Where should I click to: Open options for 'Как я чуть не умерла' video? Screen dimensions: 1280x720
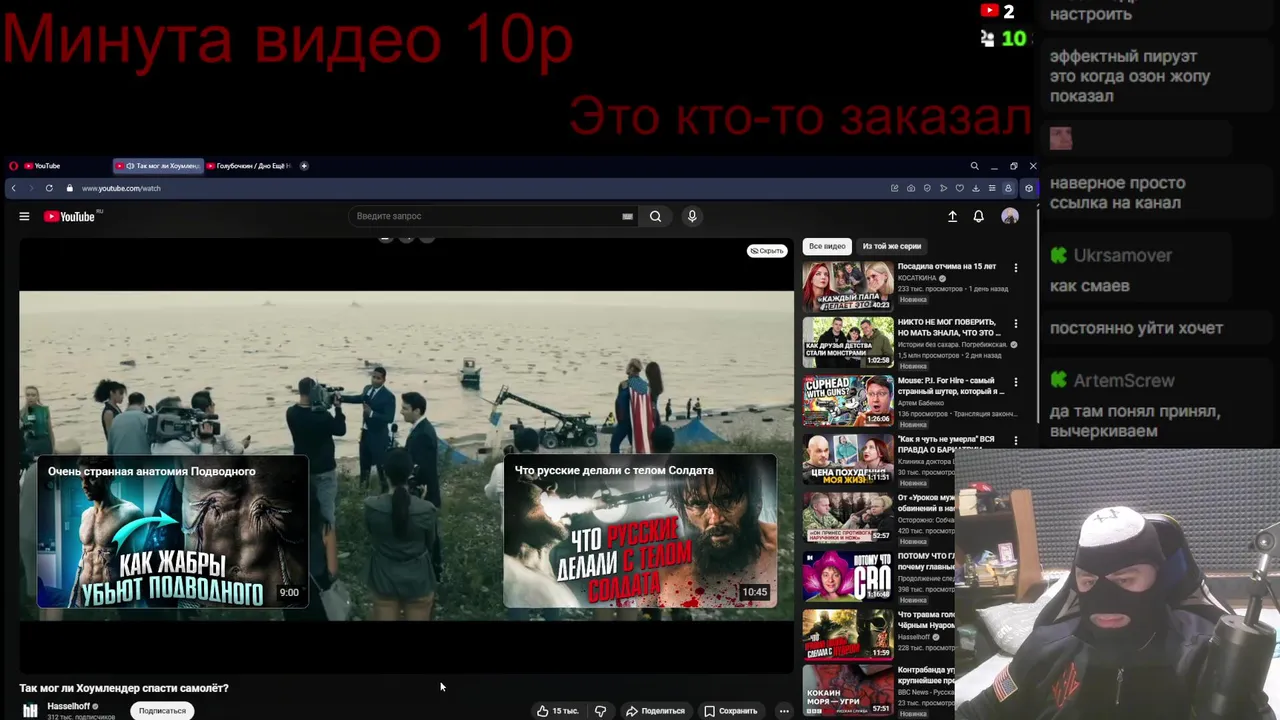click(x=1016, y=440)
